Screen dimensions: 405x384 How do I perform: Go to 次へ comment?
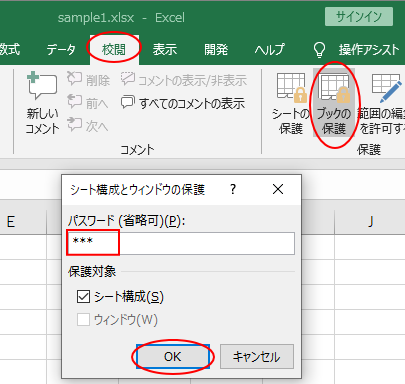click(87, 125)
